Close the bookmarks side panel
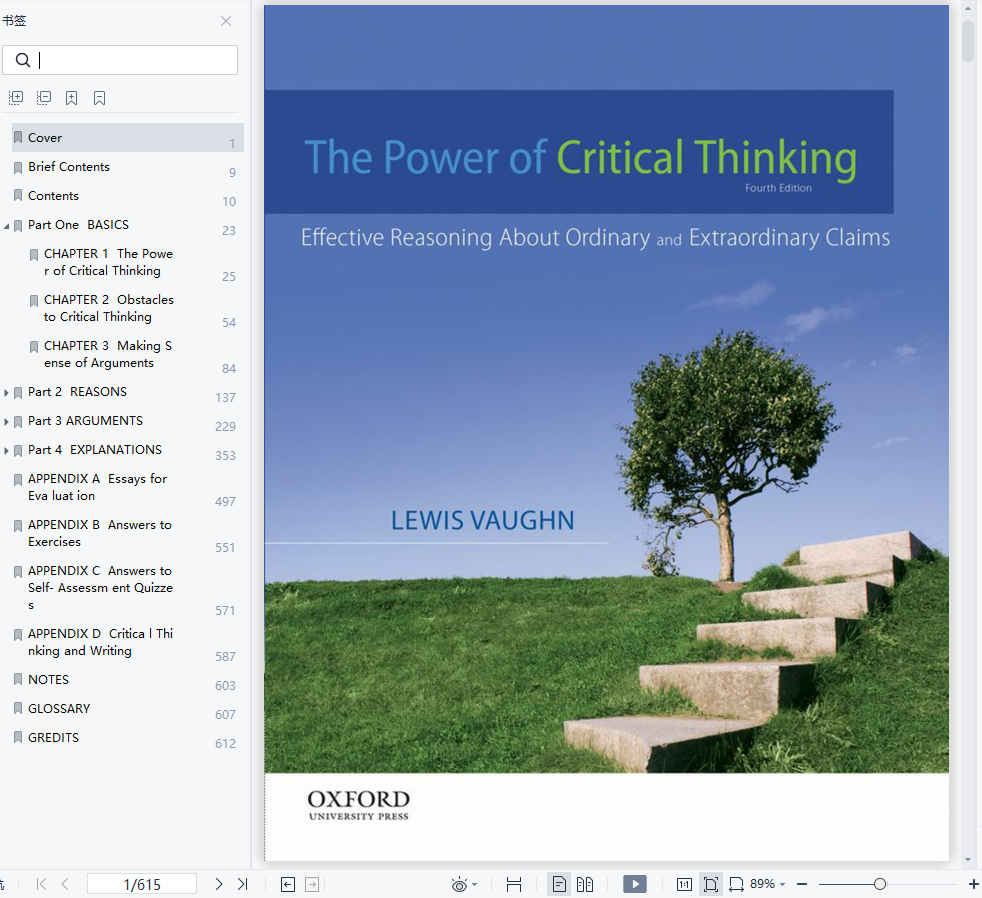The image size is (982, 898). tap(226, 21)
